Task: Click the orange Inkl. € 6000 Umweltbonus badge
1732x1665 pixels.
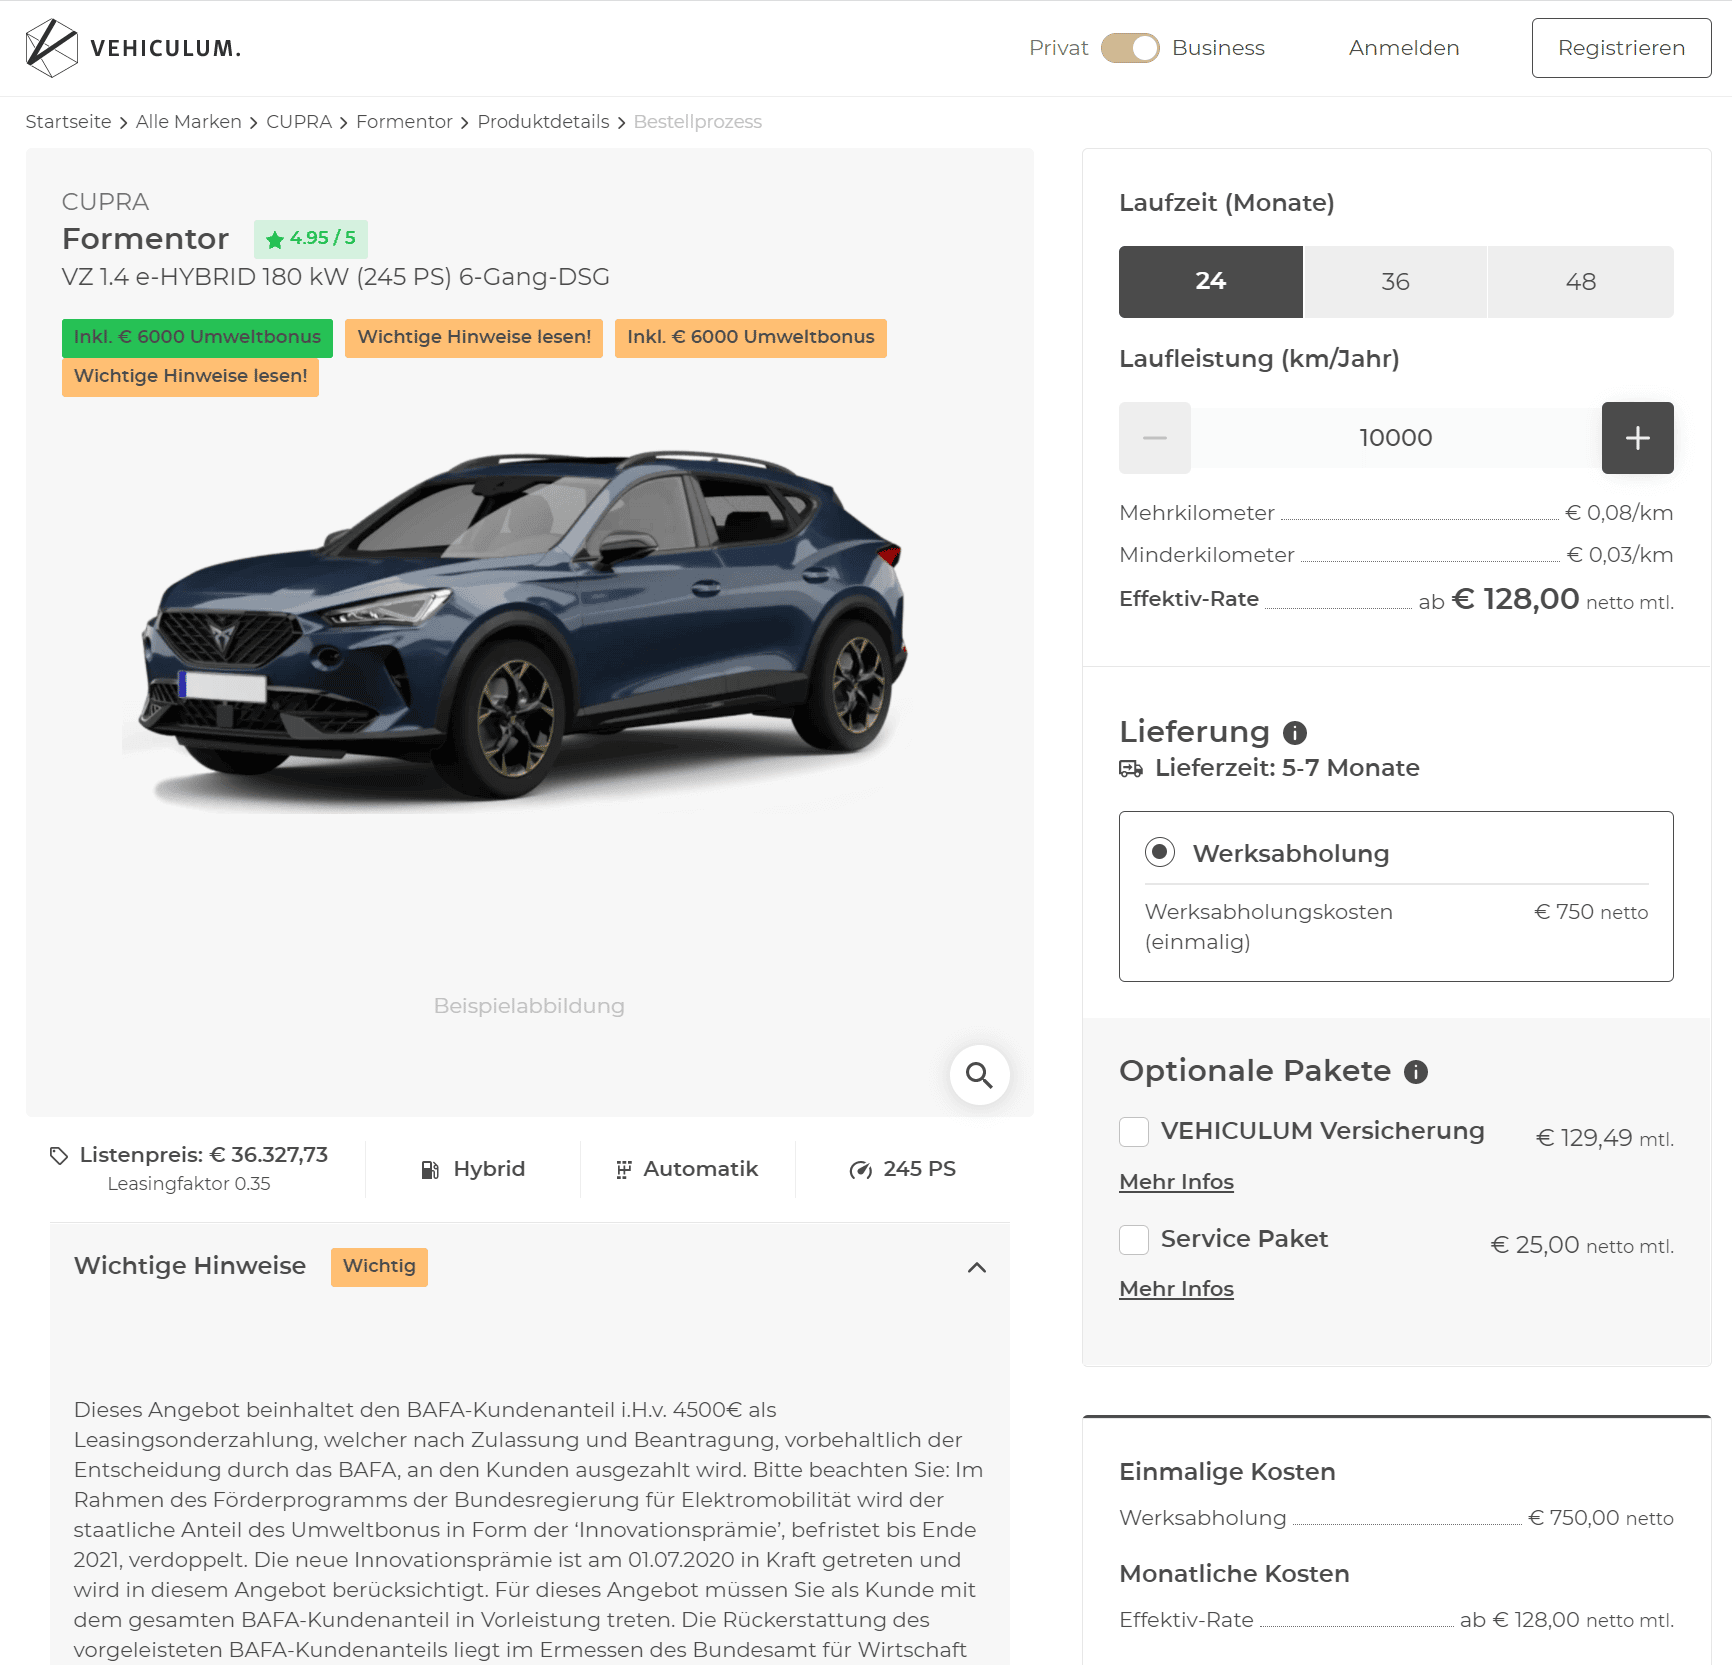Action: [751, 338]
